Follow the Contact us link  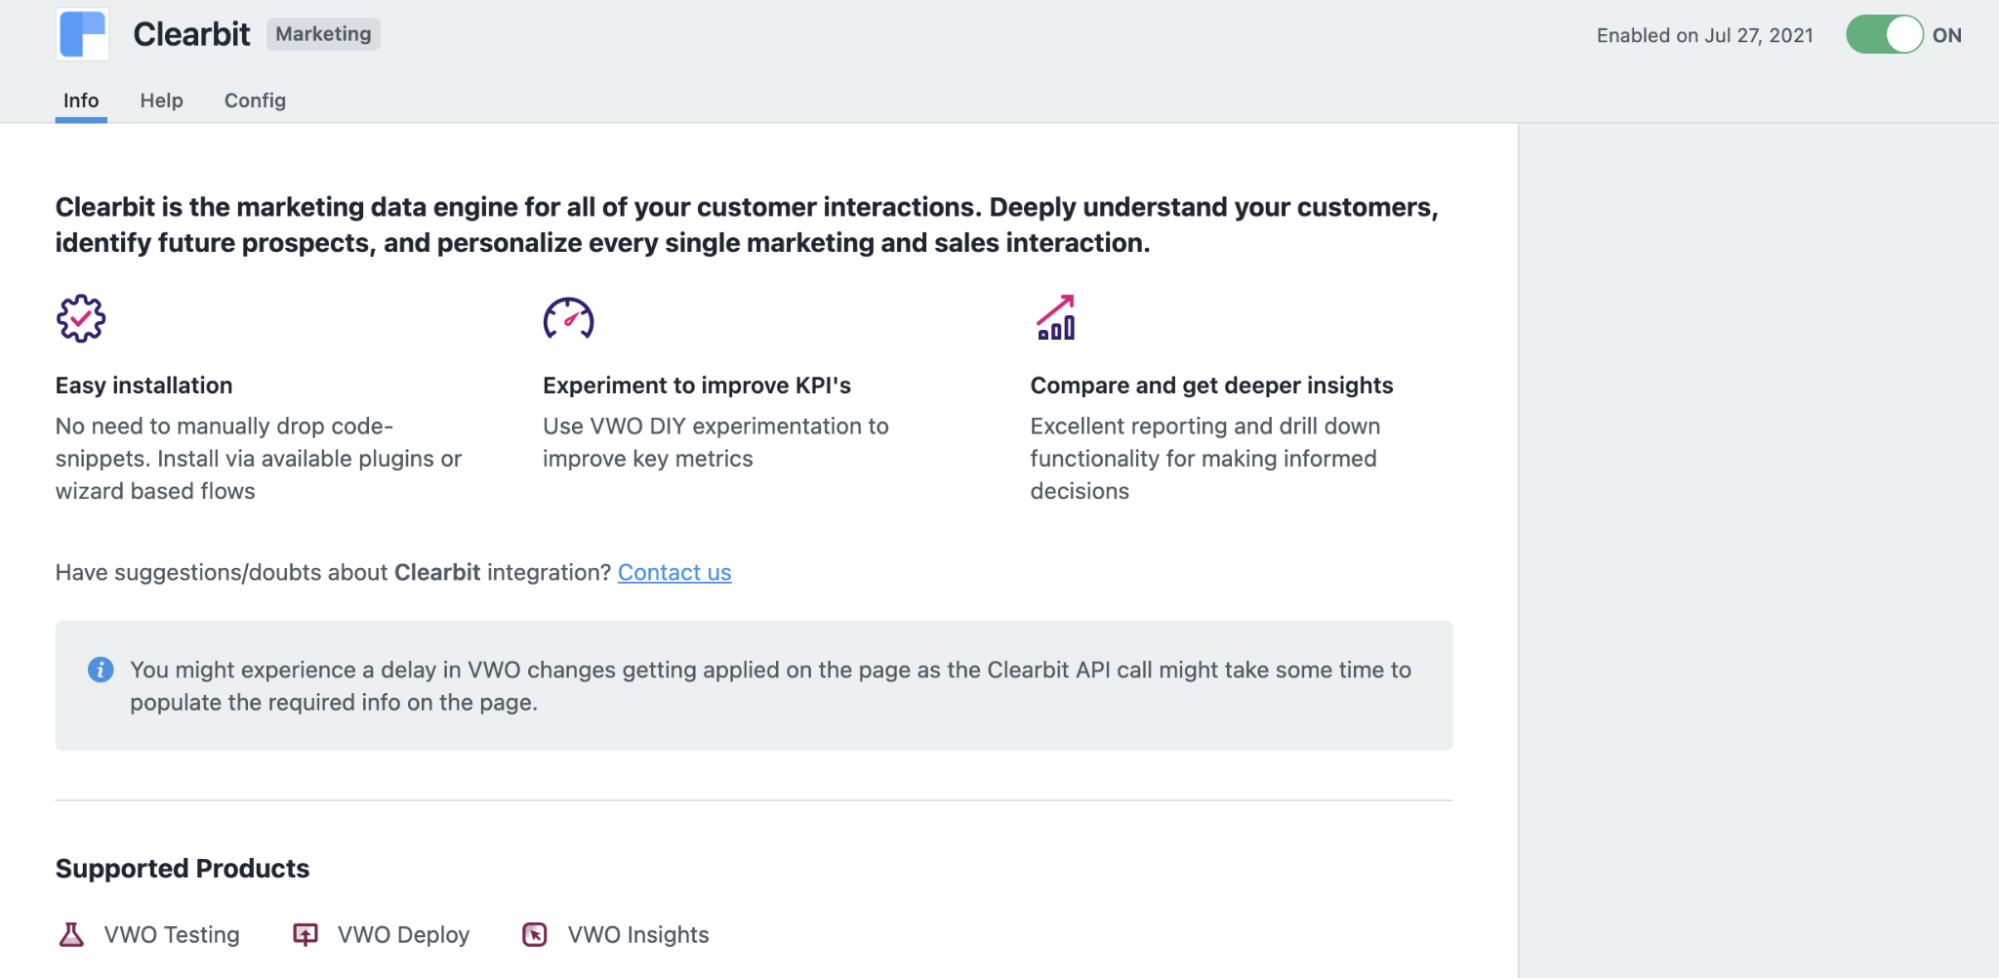[x=674, y=572]
